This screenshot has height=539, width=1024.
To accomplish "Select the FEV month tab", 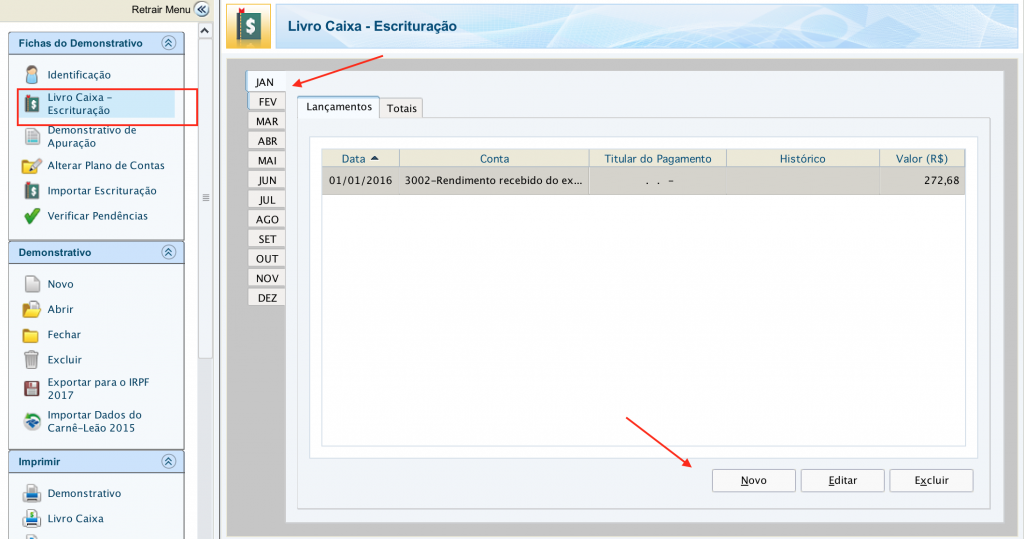I will tap(267, 102).
